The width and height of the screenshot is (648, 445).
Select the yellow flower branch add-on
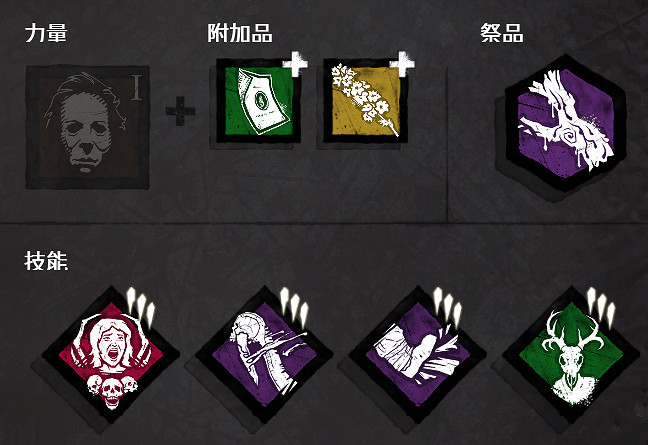point(365,101)
